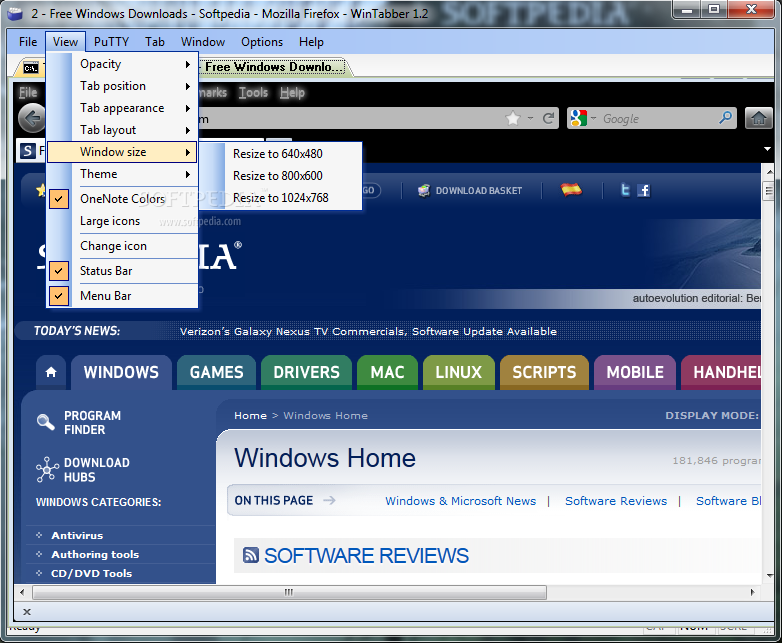Open the list all tabs dropdown arrow
This screenshot has width=782, height=643.
767,149
